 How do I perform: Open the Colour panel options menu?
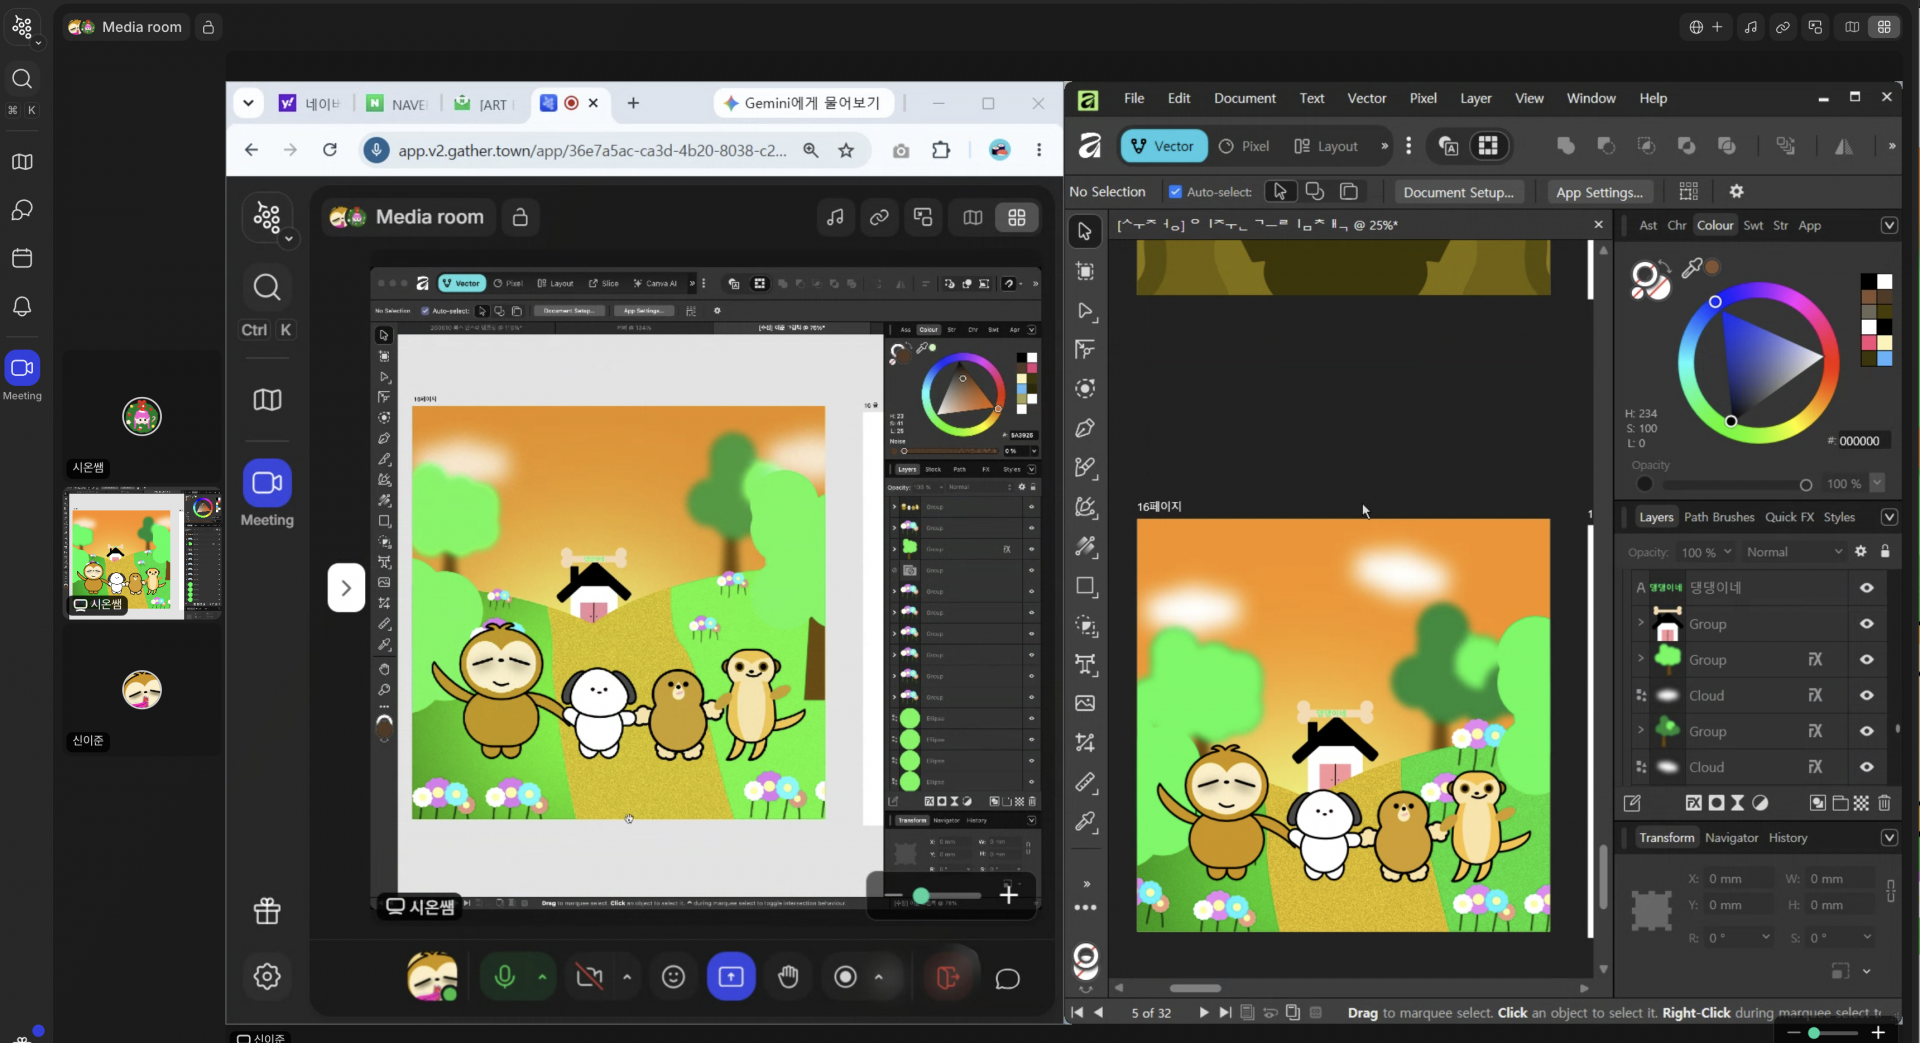click(x=1889, y=226)
